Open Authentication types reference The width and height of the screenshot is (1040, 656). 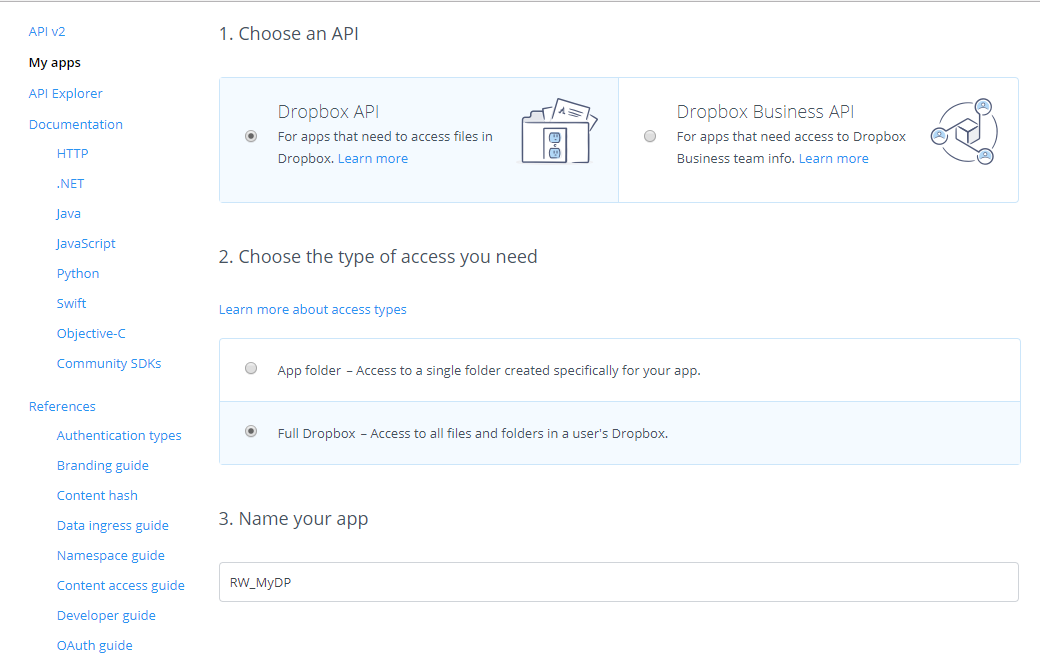(x=119, y=436)
